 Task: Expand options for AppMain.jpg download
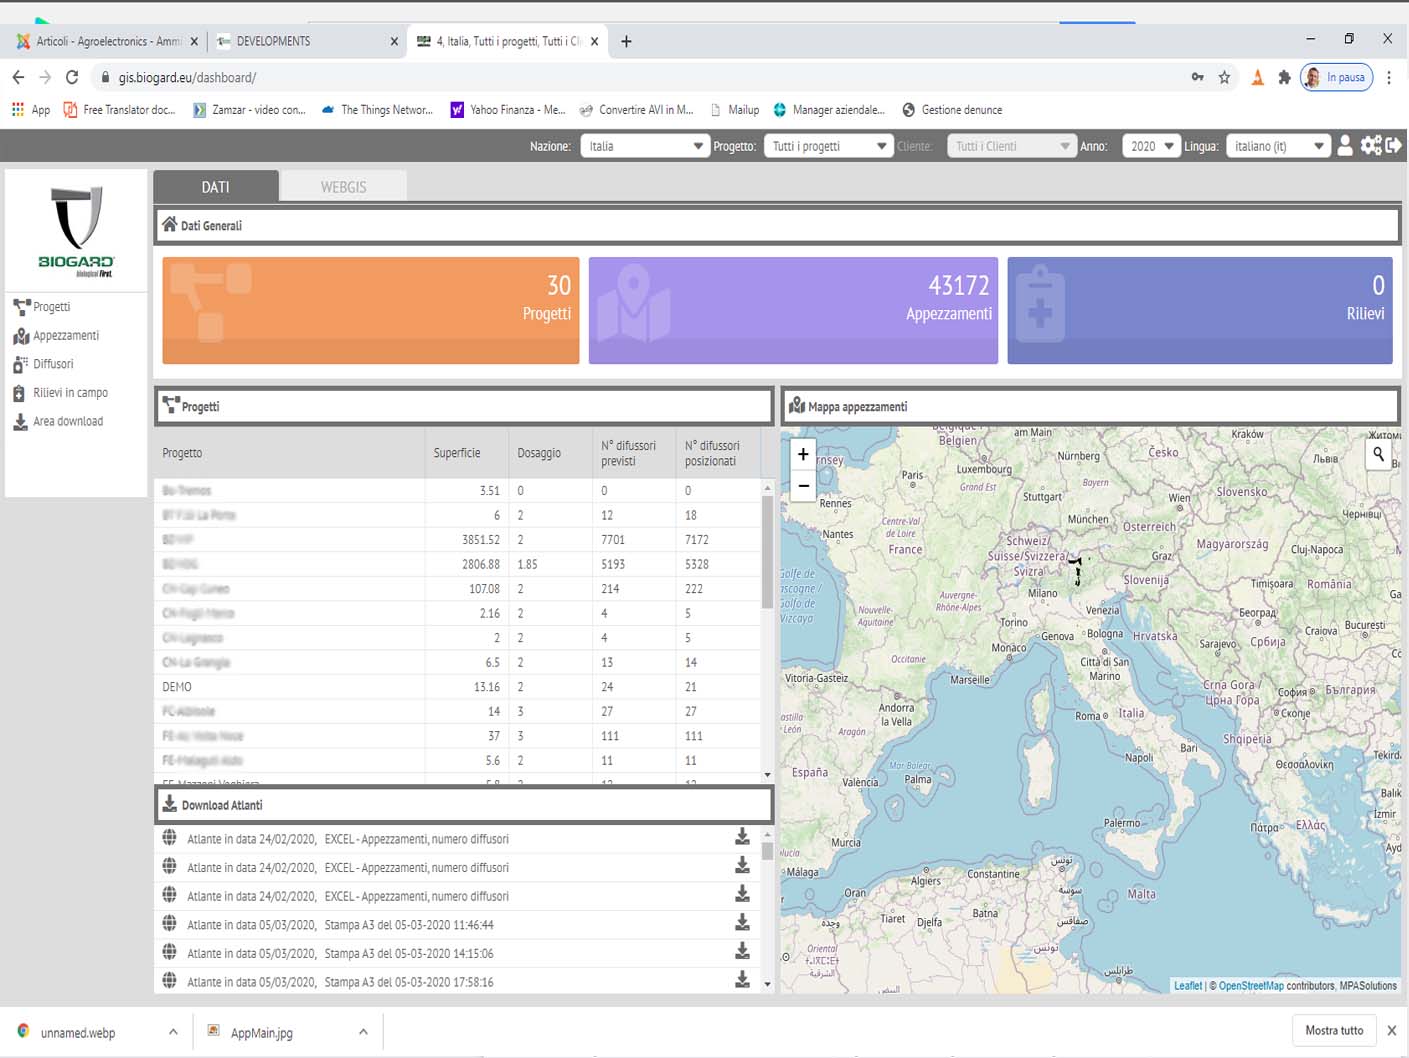[x=363, y=1032]
